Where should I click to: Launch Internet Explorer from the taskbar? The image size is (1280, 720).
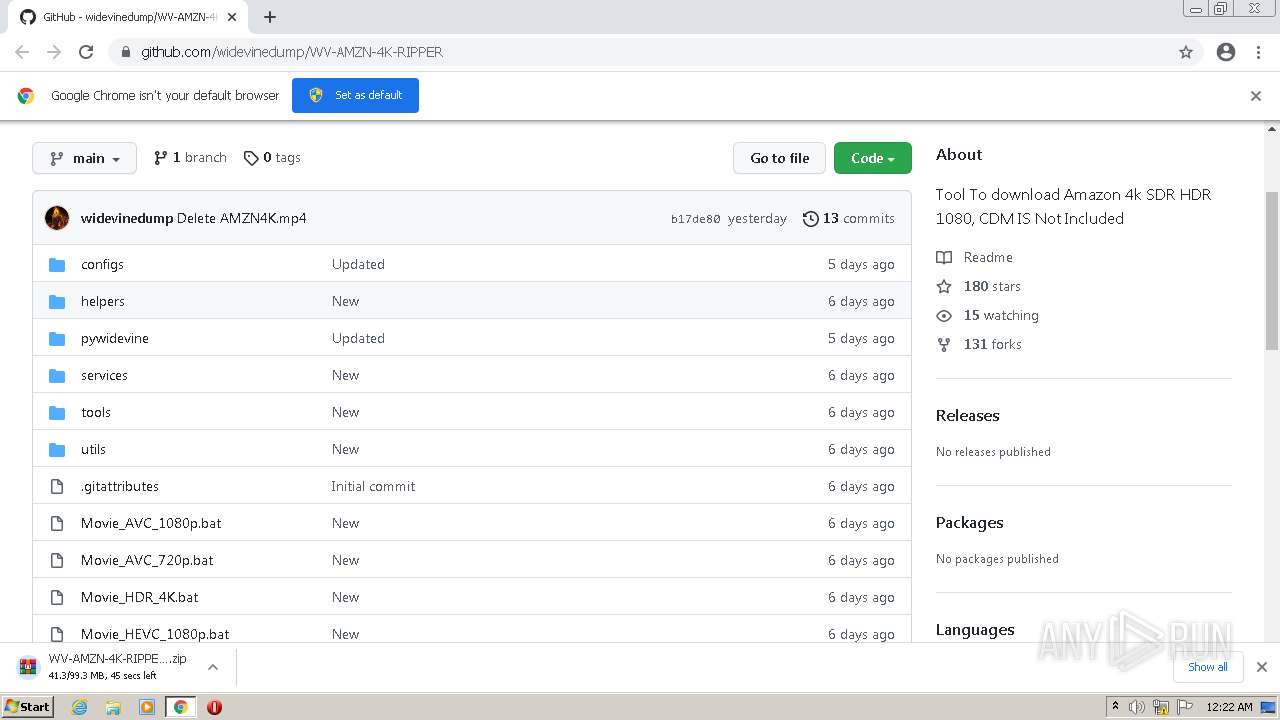(x=80, y=707)
